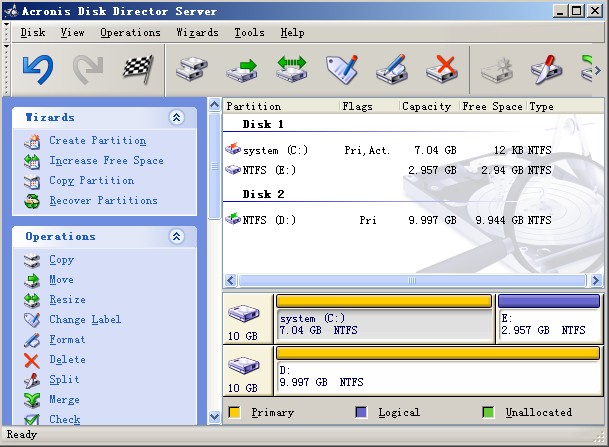This screenshot has height=447, width=609.
Task: Click the Change Label tag toolbar icon
Action: click(342, 70)
